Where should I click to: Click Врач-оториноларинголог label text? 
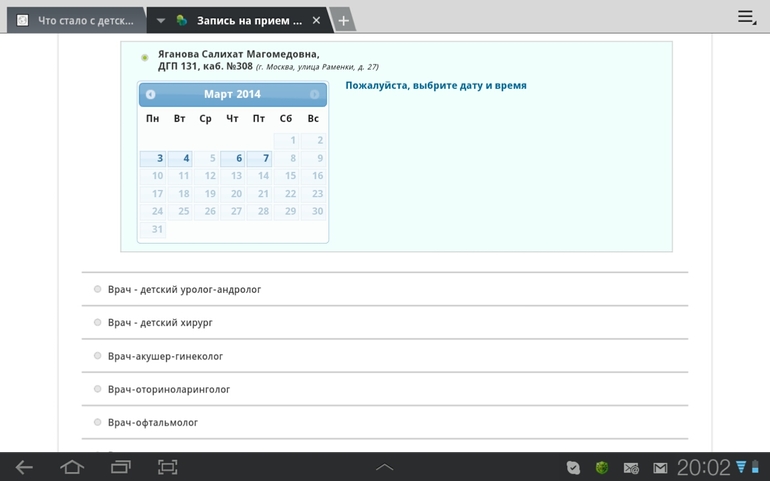pyautogui.click(x=169, y=390)
